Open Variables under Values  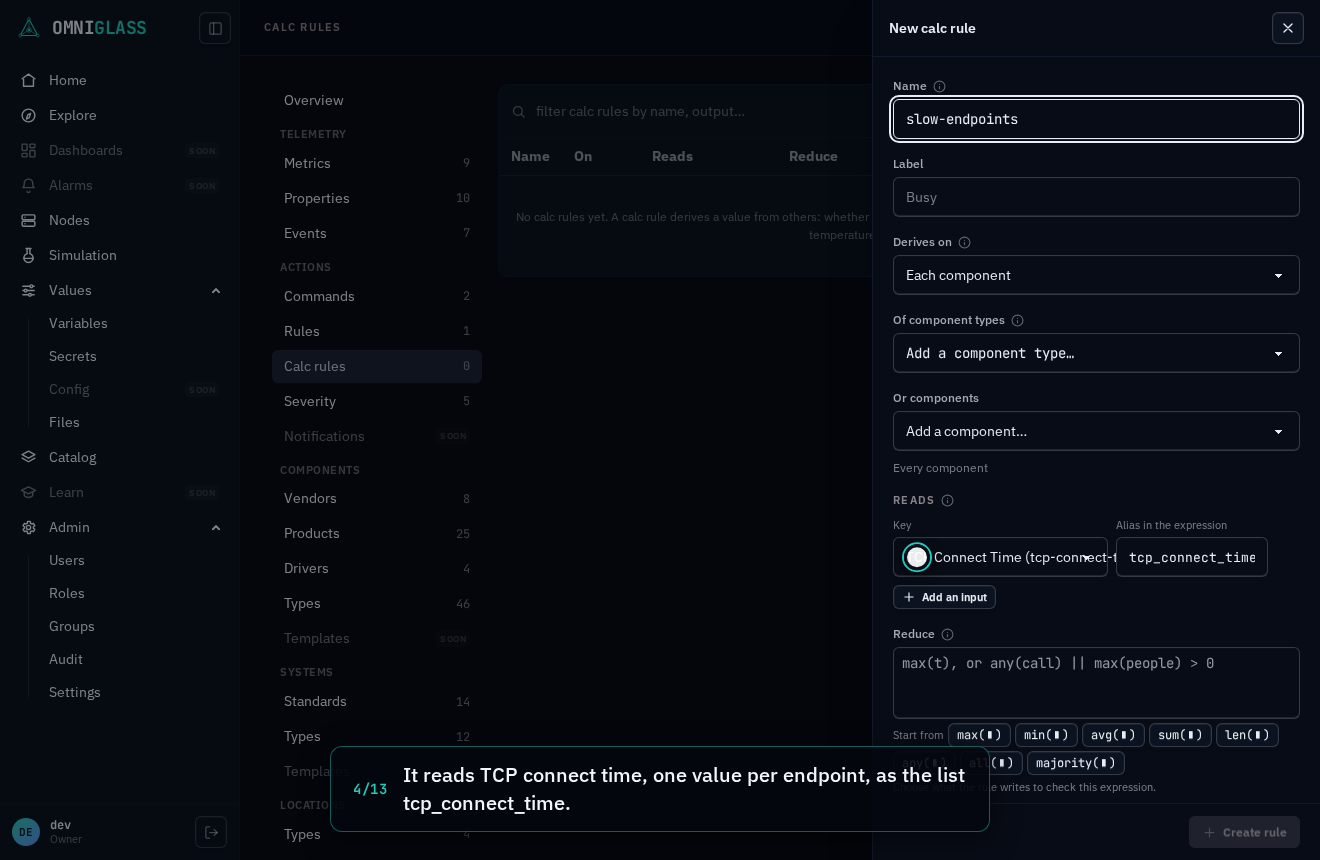tap(78, 323)
